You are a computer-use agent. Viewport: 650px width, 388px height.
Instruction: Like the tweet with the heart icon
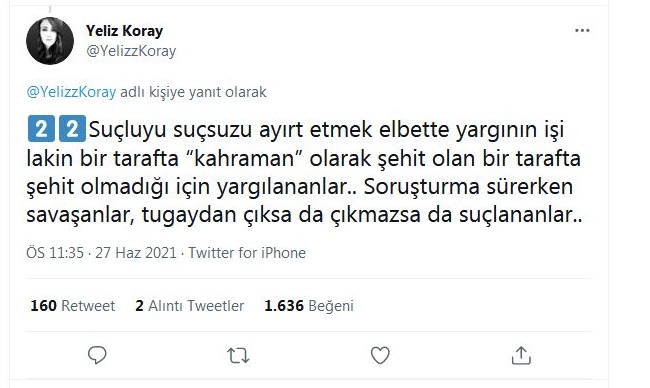click(x=380, y=355)
